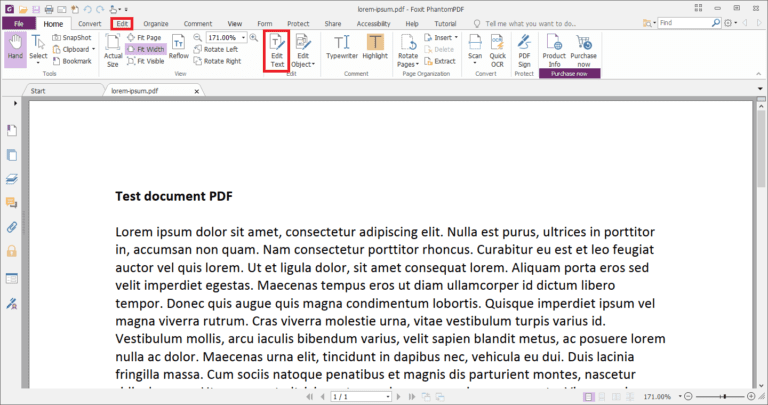Set view to Actual Size
The width and height of the screenshot is (768, 405).
[113, 50]
